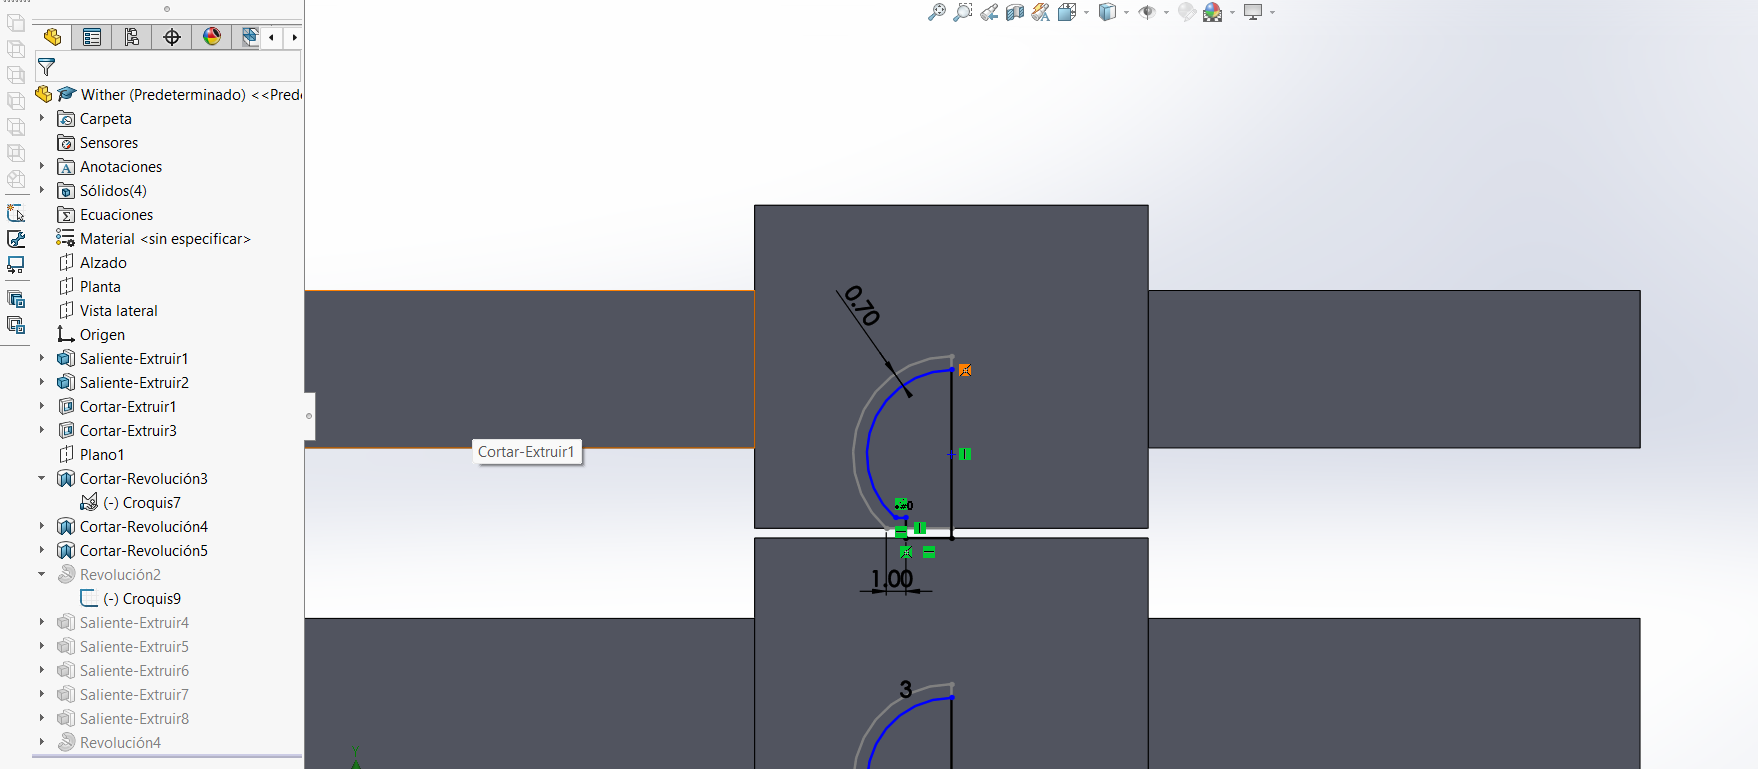The height and width of the screenshot is (769, 1758).
Task: Click the Display Style icon
Action: click(x=1107, y=12)
